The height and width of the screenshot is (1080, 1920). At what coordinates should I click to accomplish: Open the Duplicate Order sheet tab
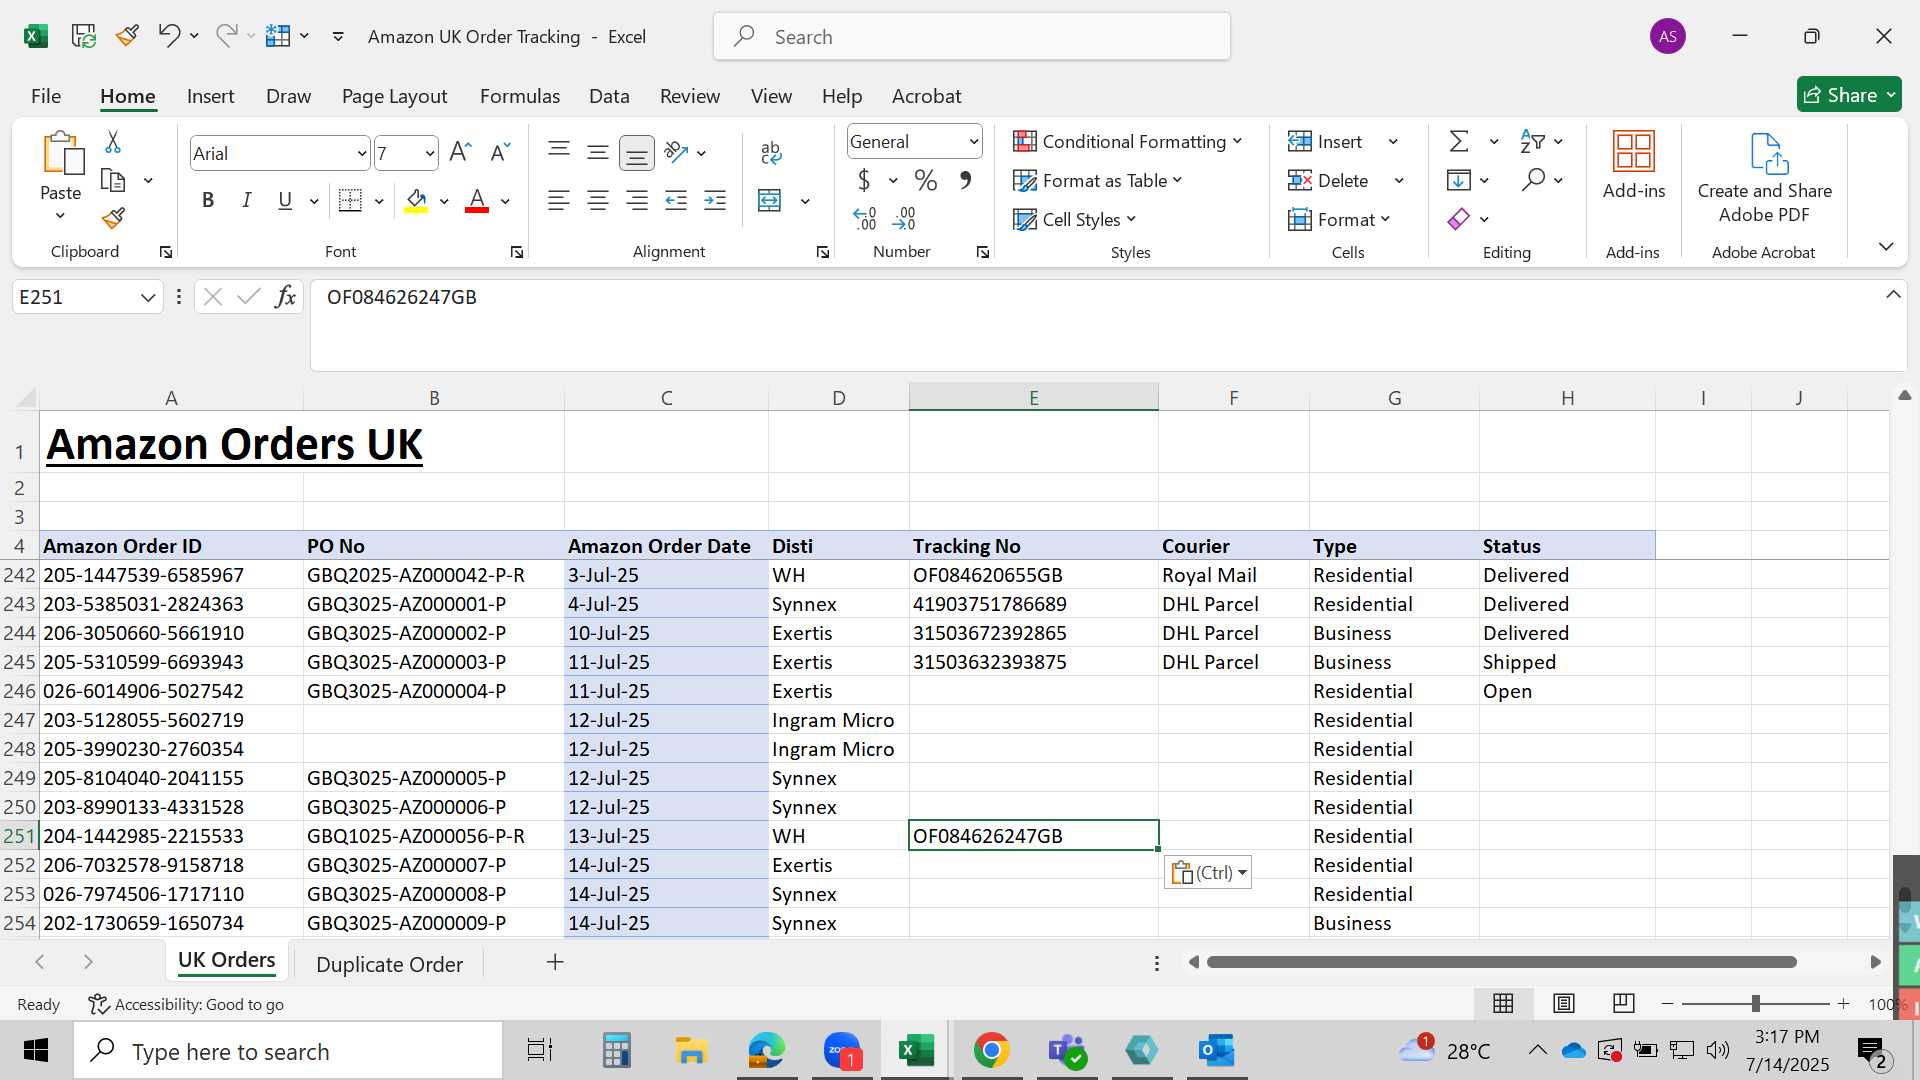[389, 964]
